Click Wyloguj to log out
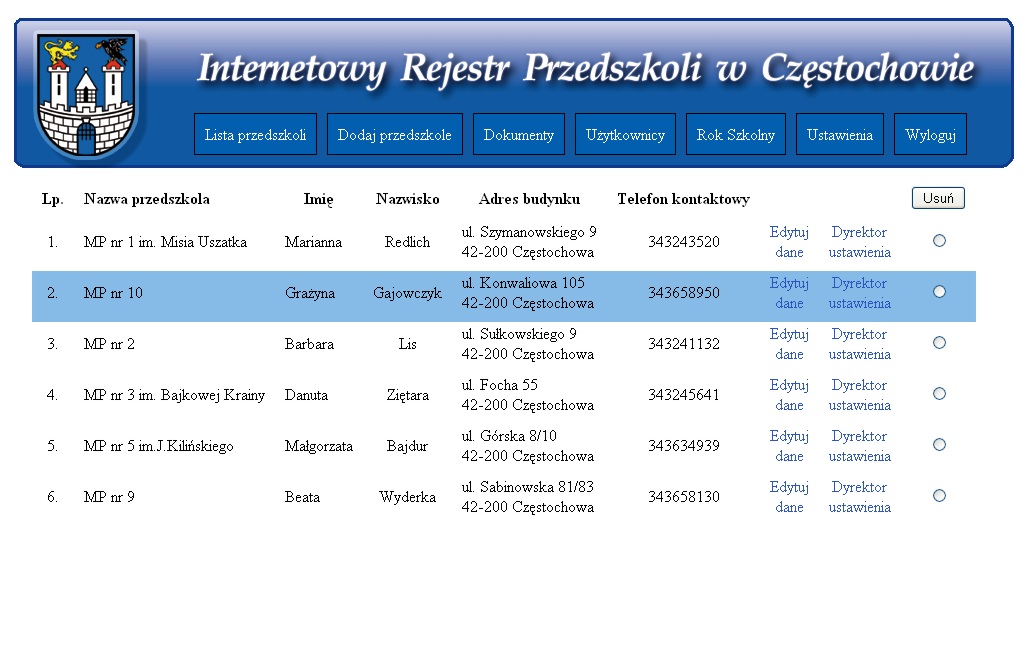Viewport: 1036px width, 664px height. click(930, 135)
